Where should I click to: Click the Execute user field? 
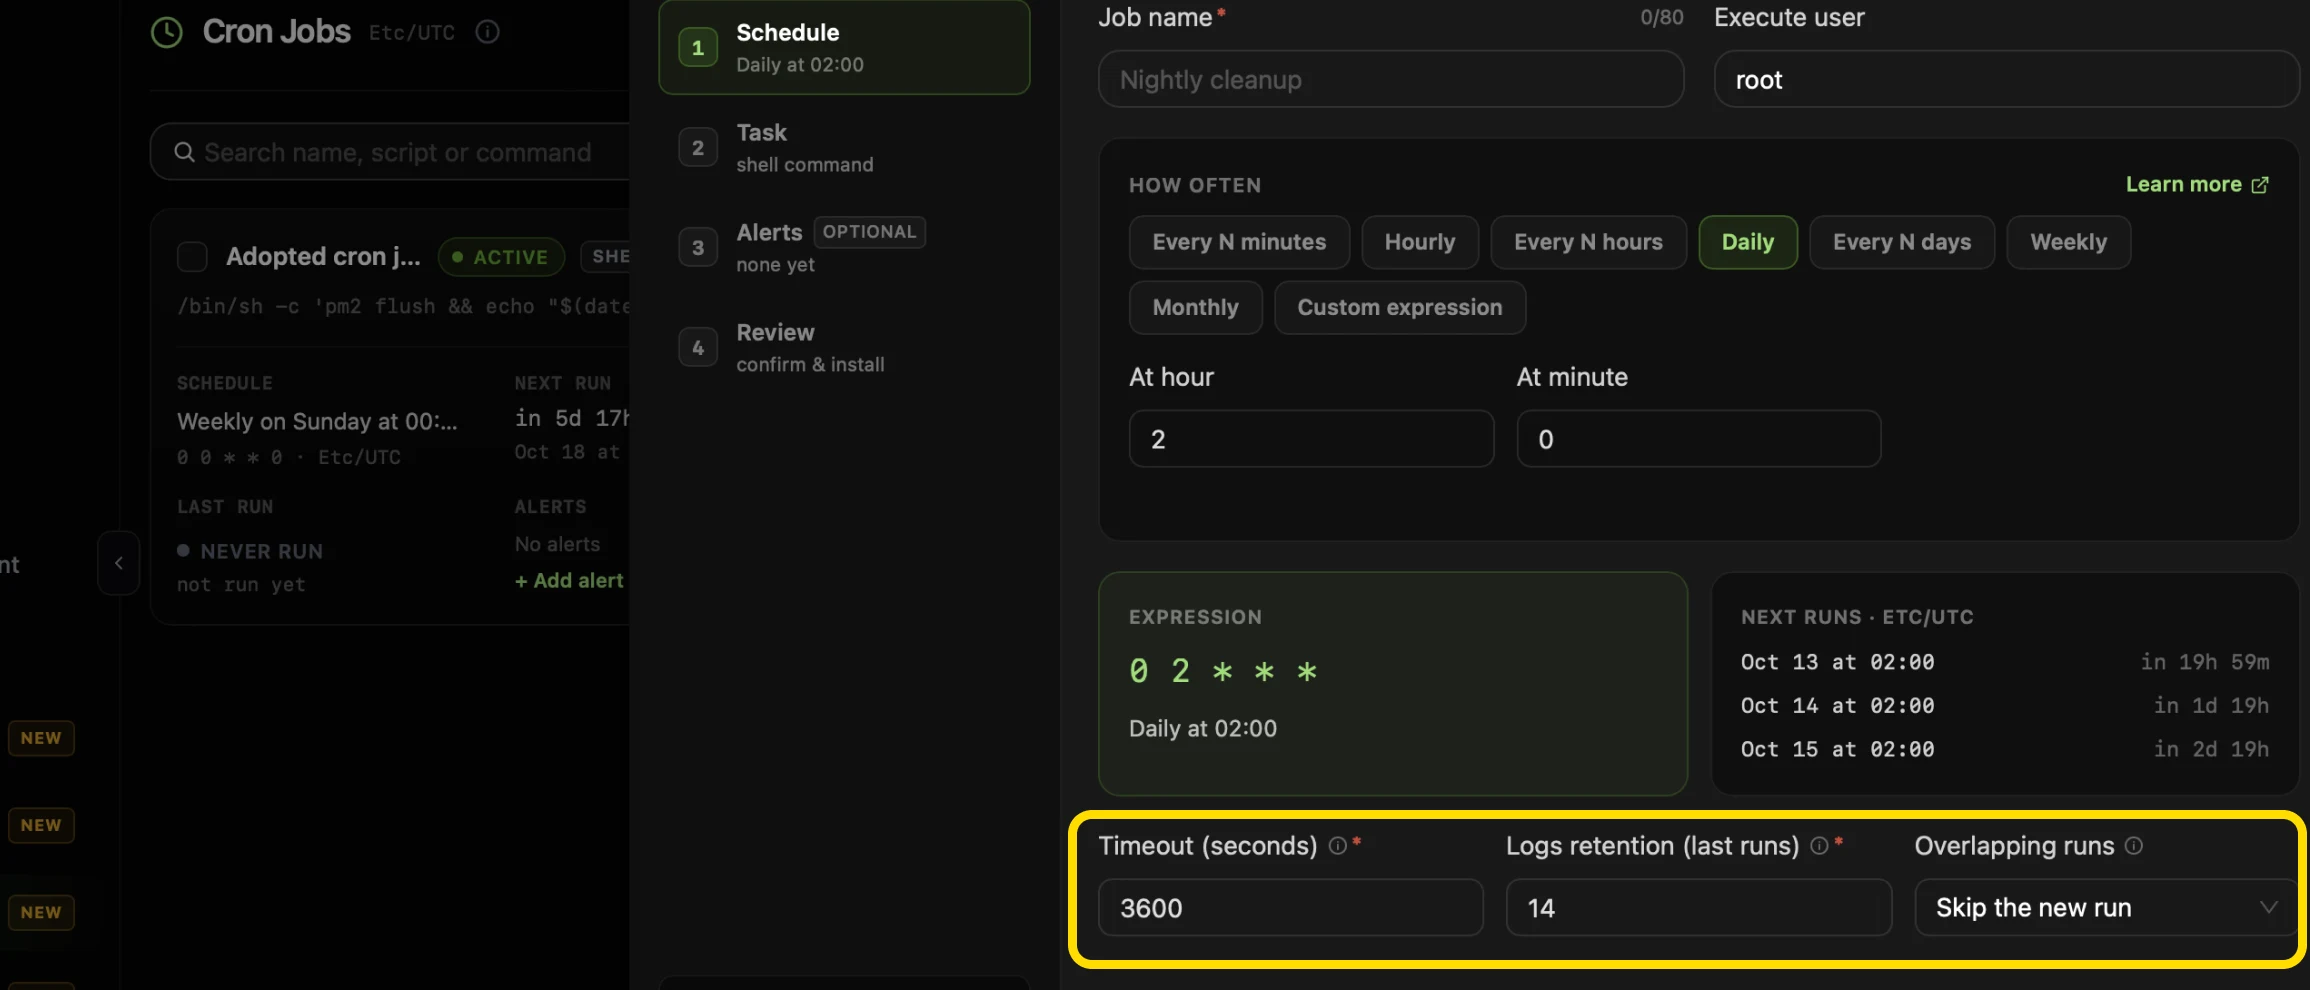(x=2007, y=79)
